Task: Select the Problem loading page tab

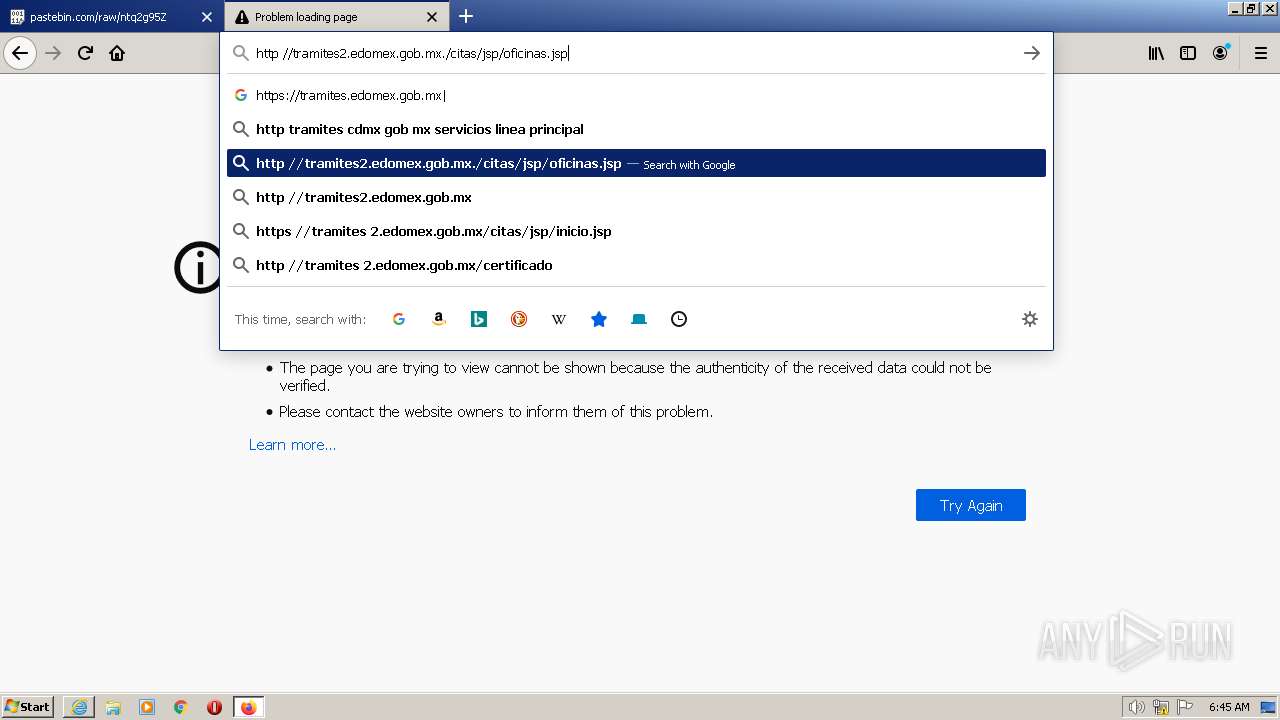Action: coord(337,17)
